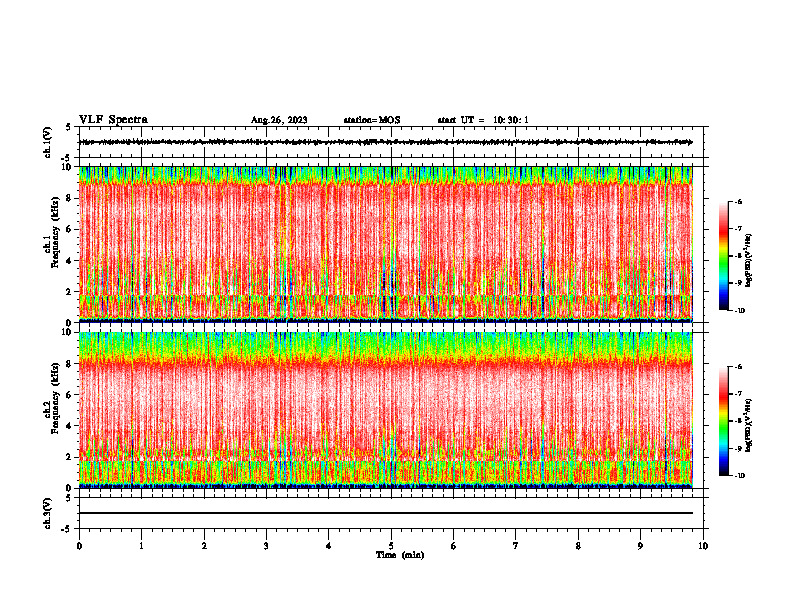Click the "-5" tick on ch.3 voltage axis
Screen dimensions: 792x612
click(68, 529)
